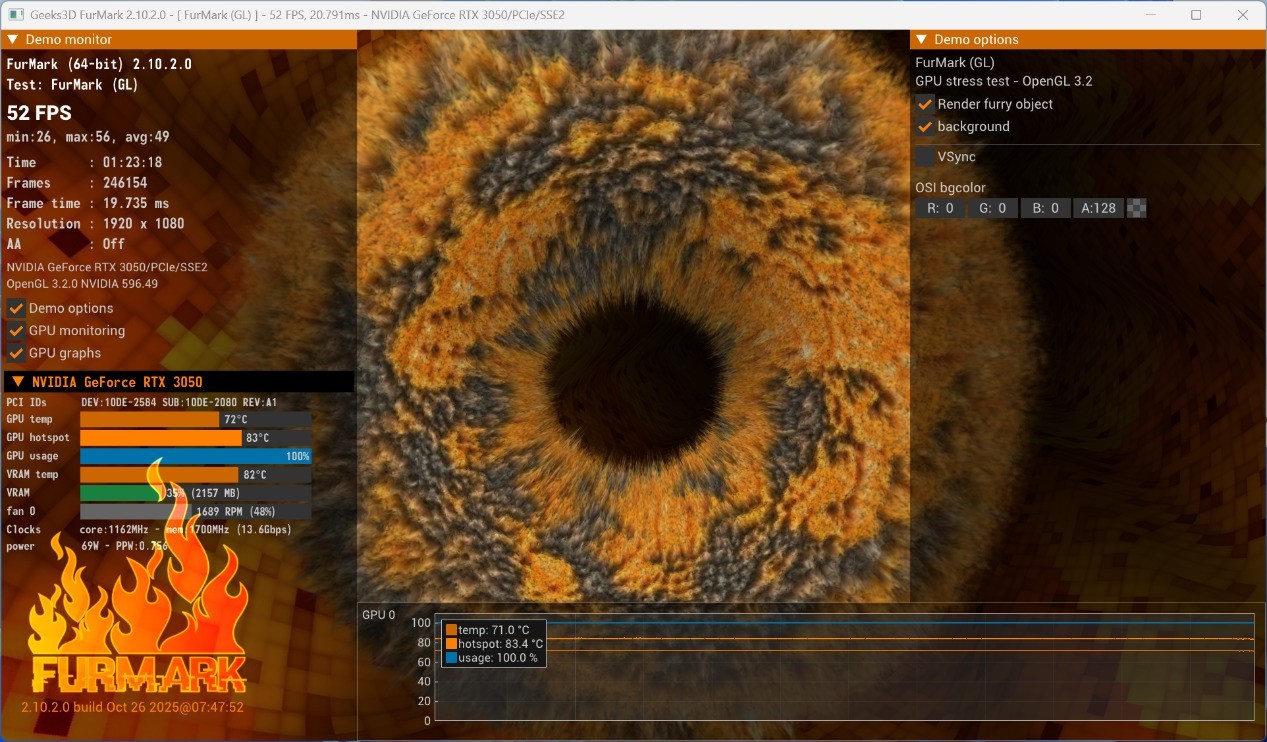Click the min:26, max:56, avg:49 line
The image size is (1267, 742).
(x=88, y=137)
